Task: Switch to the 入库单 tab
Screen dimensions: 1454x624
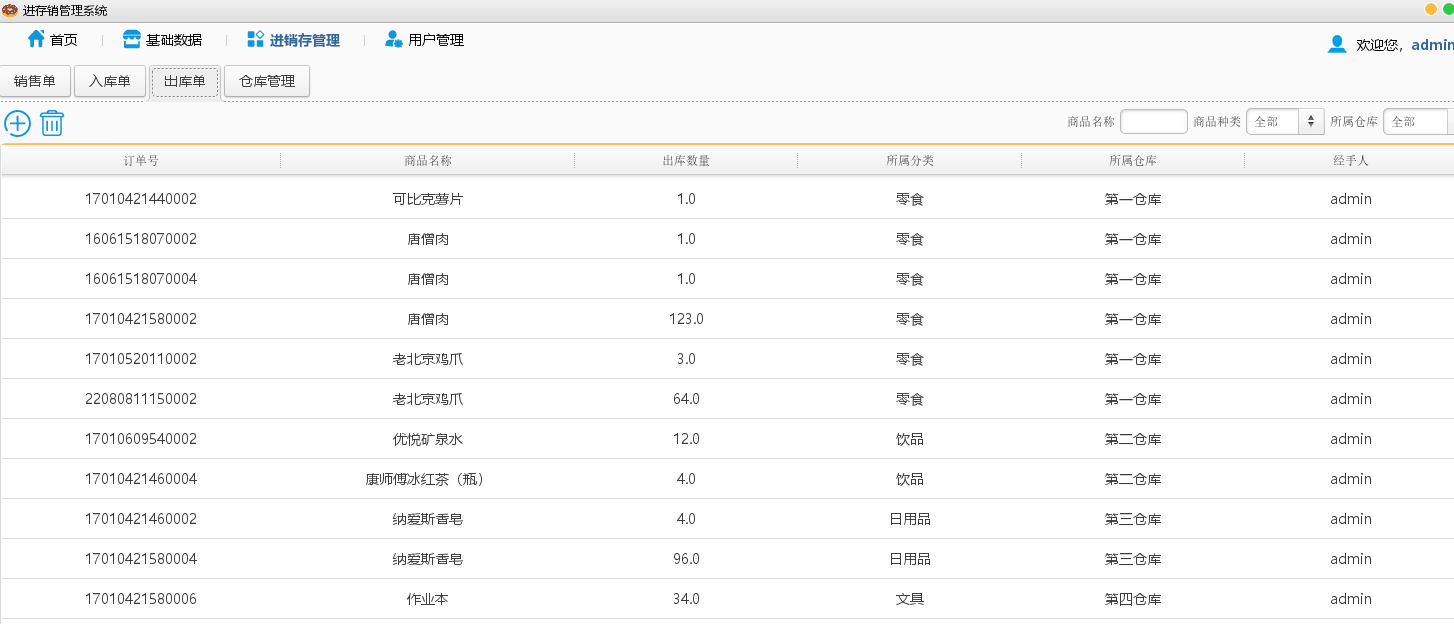Action: coord(110,80)
